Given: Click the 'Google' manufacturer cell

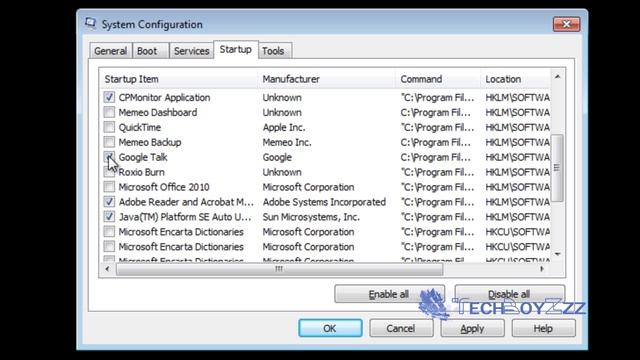Looking at the screenshot, I should pos(277,157).
